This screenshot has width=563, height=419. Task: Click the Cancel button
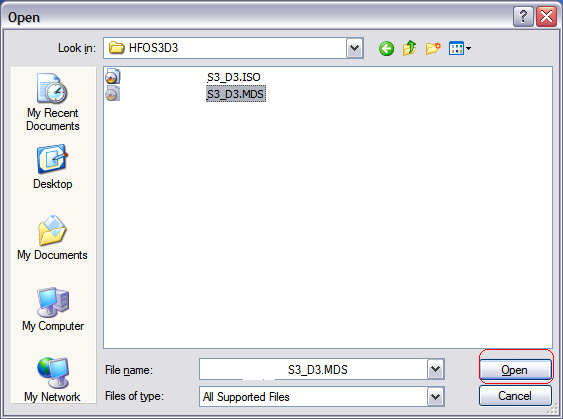pos(515,396)
